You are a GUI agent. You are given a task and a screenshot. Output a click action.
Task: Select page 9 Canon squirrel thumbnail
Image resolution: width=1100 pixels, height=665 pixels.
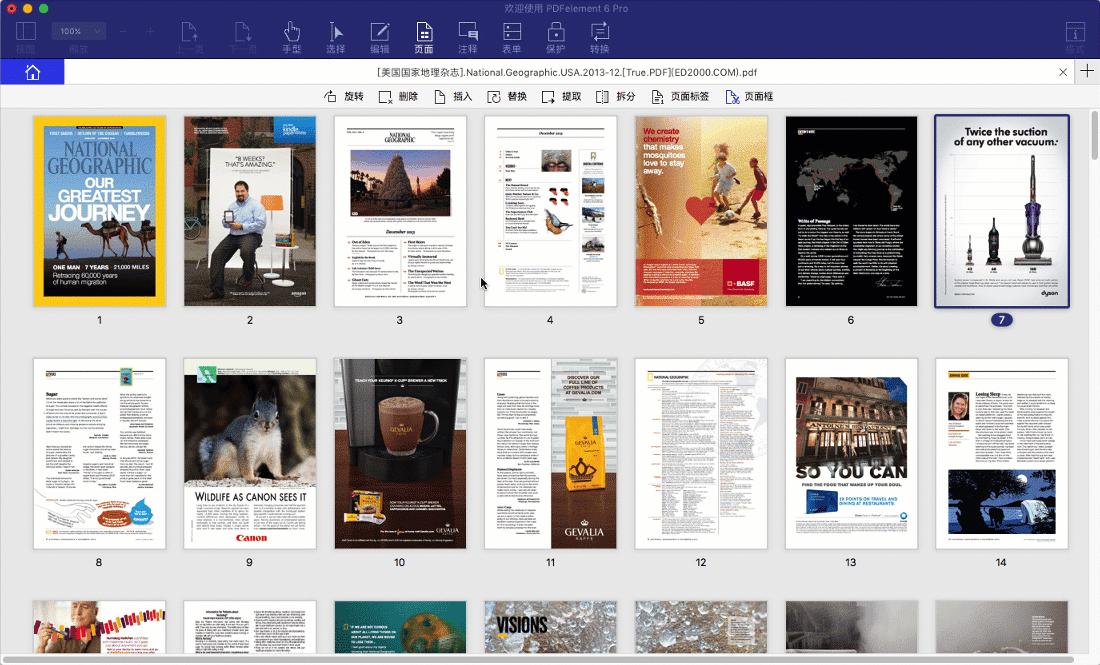(250, 454)
